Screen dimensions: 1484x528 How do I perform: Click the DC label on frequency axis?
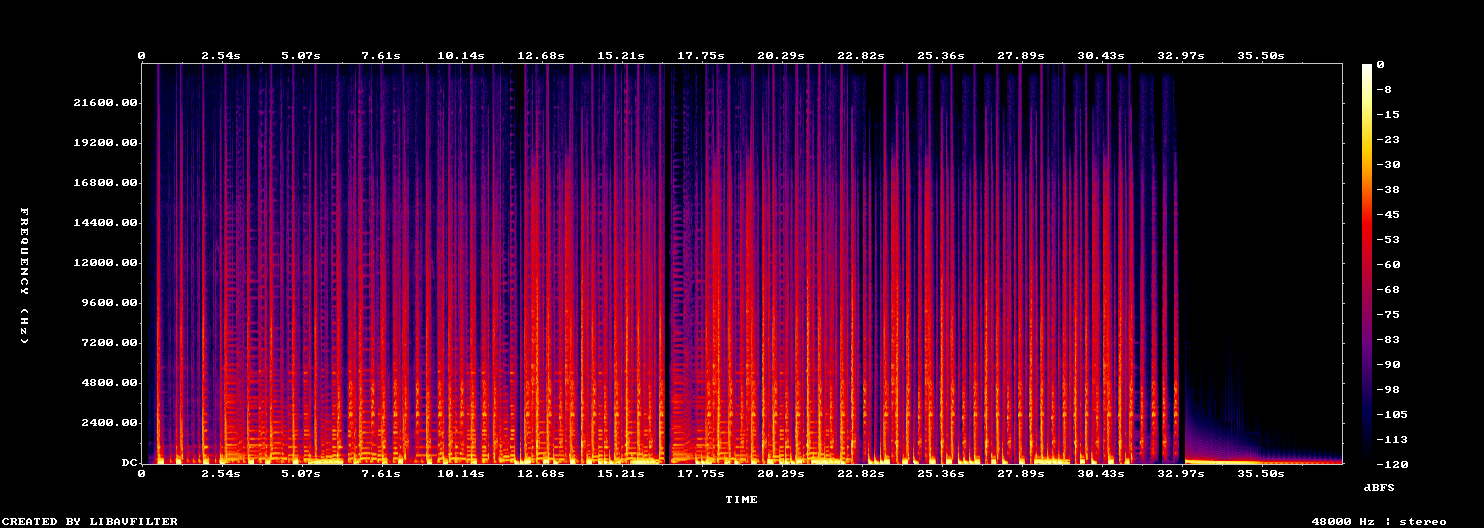pyautogui.click(x=129, y=463)
